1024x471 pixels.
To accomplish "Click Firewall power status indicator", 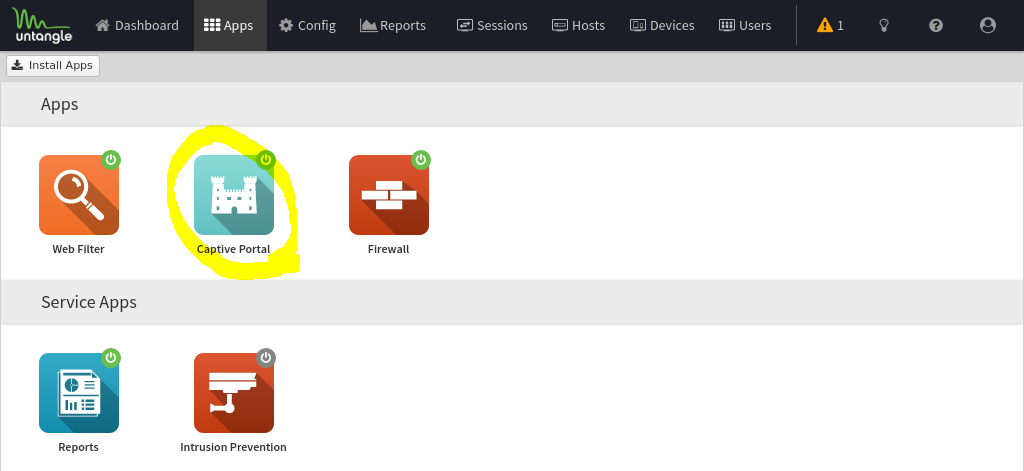I will (x=421, y=159).
